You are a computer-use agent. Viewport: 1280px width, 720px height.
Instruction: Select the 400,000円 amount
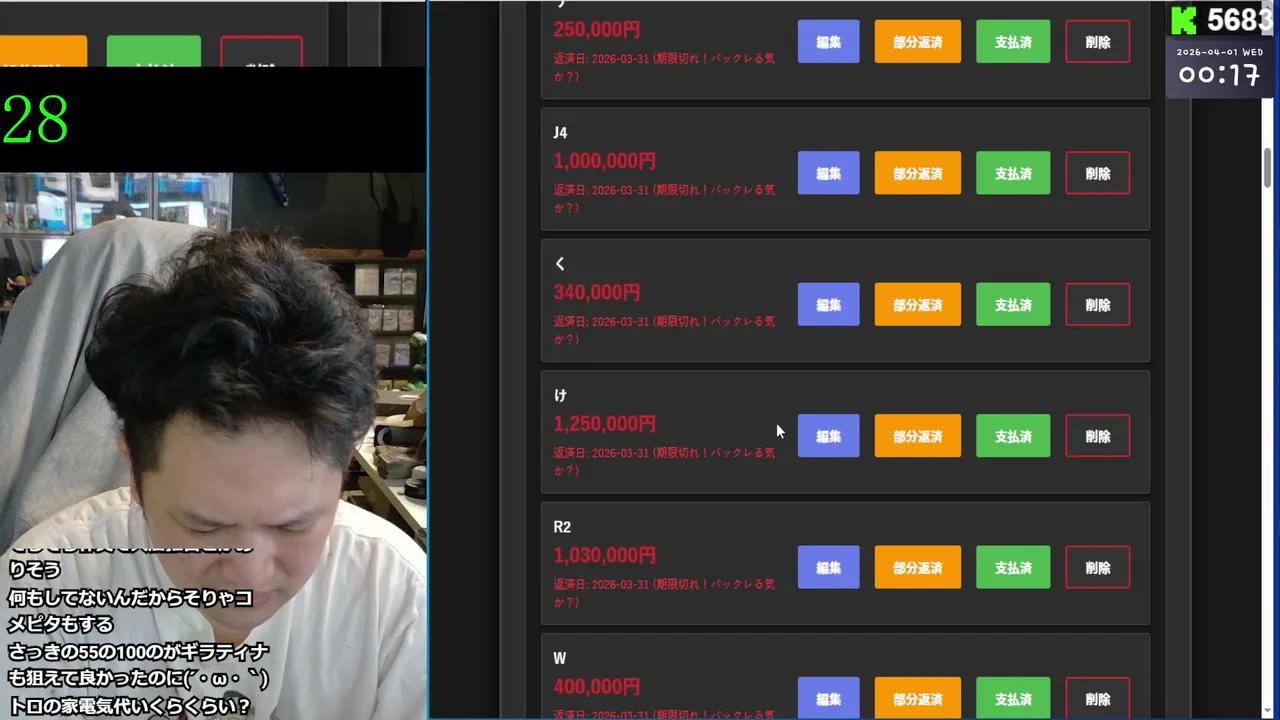coord(597,687)
